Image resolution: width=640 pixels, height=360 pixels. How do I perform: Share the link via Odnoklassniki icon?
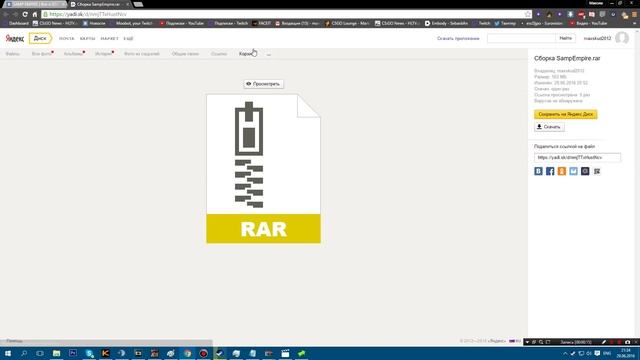point(562,171)
